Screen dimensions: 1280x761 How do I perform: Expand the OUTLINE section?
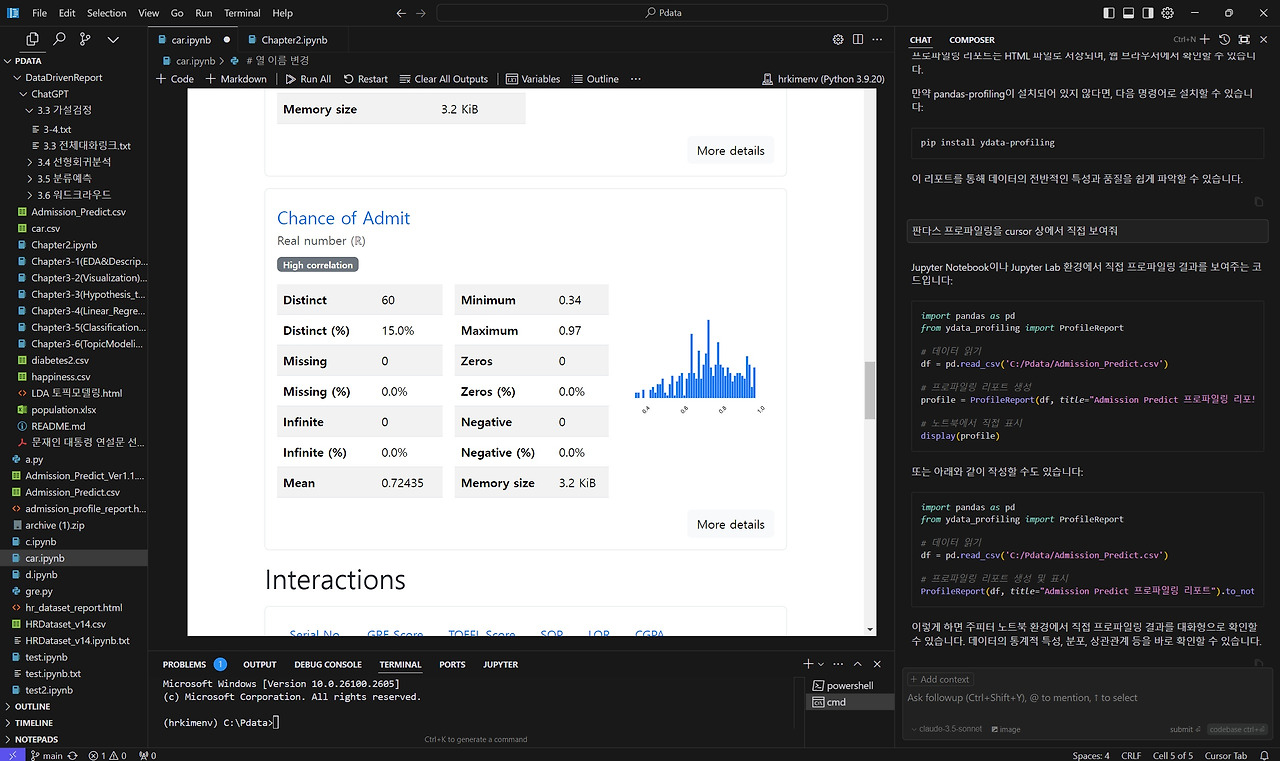point(74,706)
